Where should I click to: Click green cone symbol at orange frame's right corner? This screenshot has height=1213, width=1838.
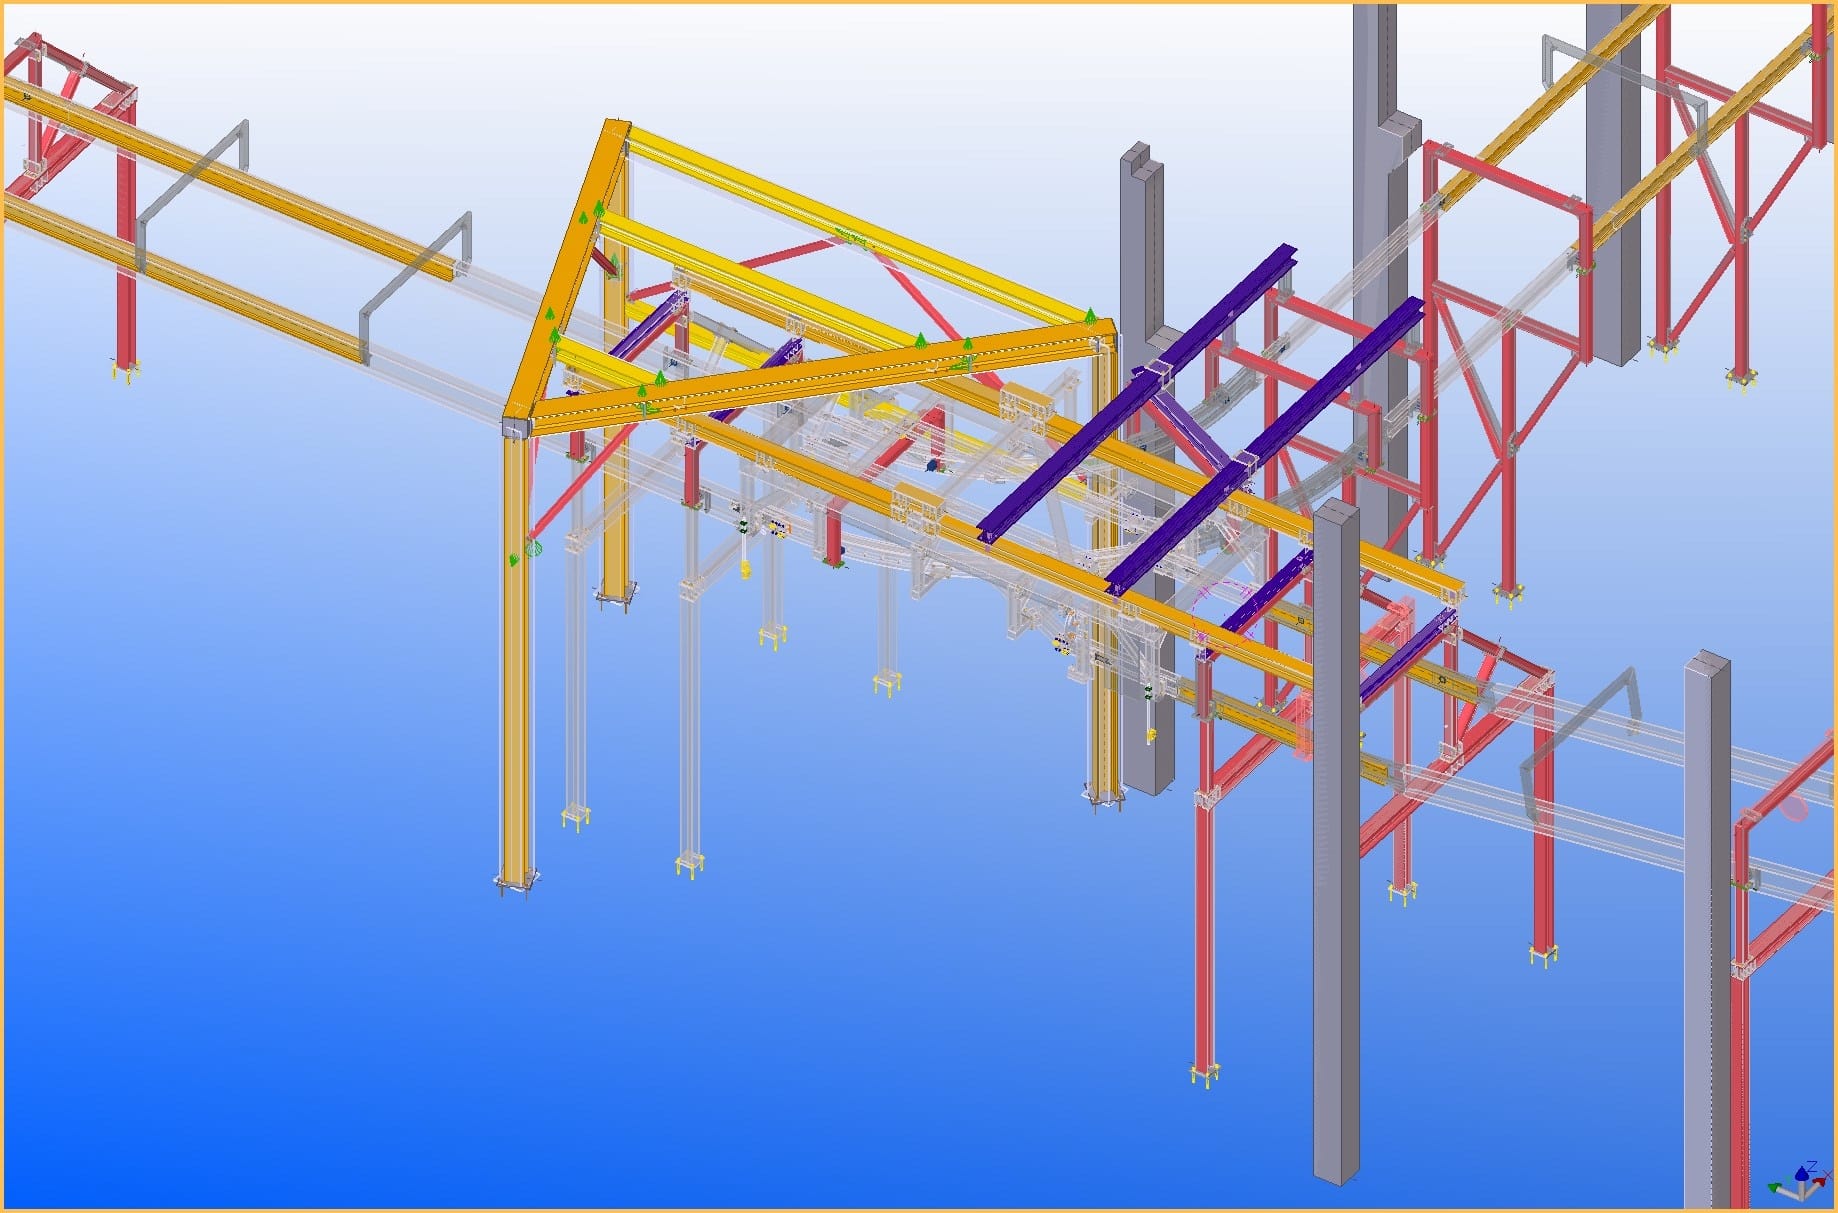click(1090, 316)
